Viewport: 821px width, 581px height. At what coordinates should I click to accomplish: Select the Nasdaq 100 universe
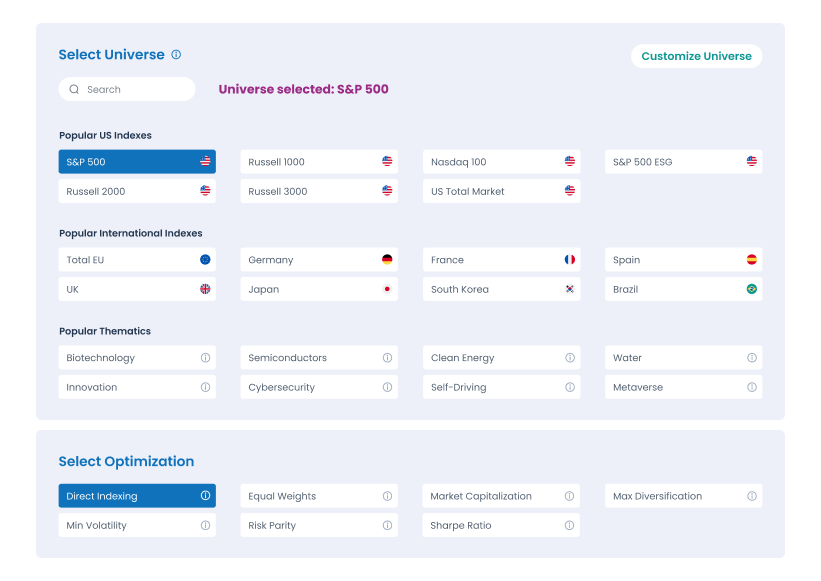(x=502, y=162)
